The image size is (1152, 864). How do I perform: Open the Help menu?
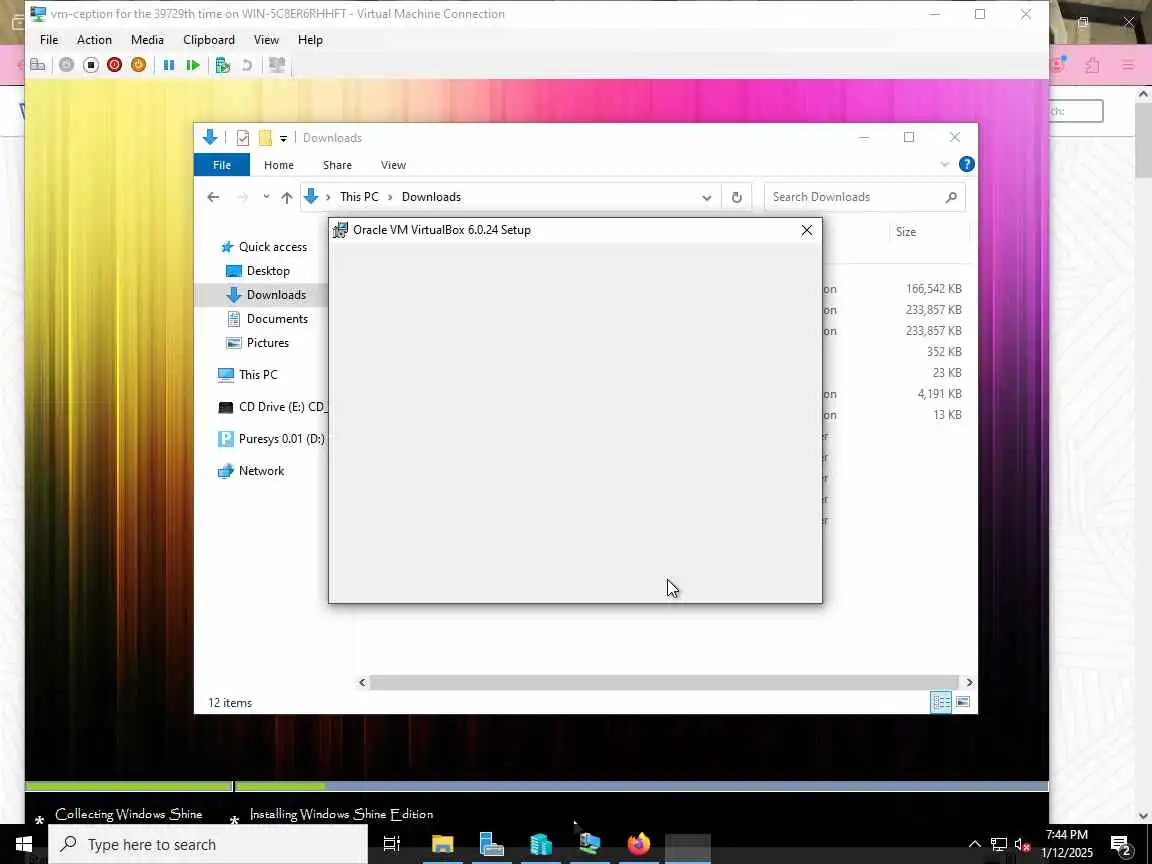point(310,40)
